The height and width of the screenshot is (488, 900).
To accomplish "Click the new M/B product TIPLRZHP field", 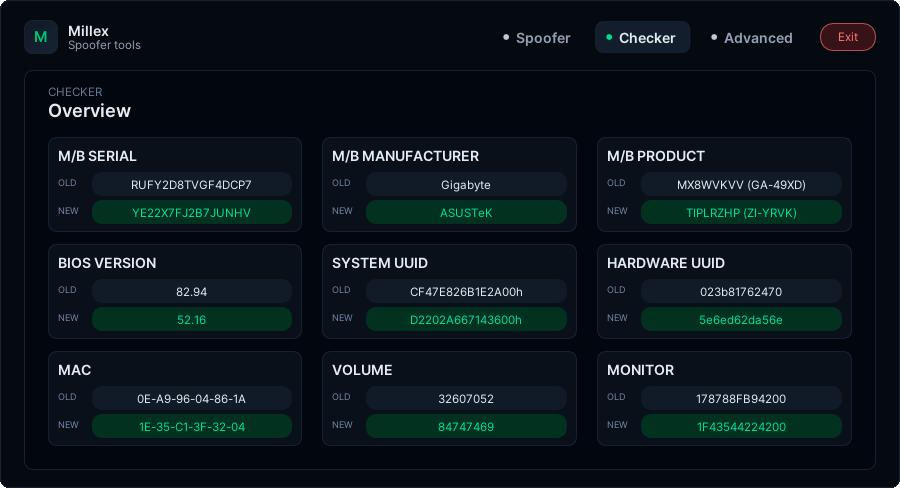I will pos(741,212).
